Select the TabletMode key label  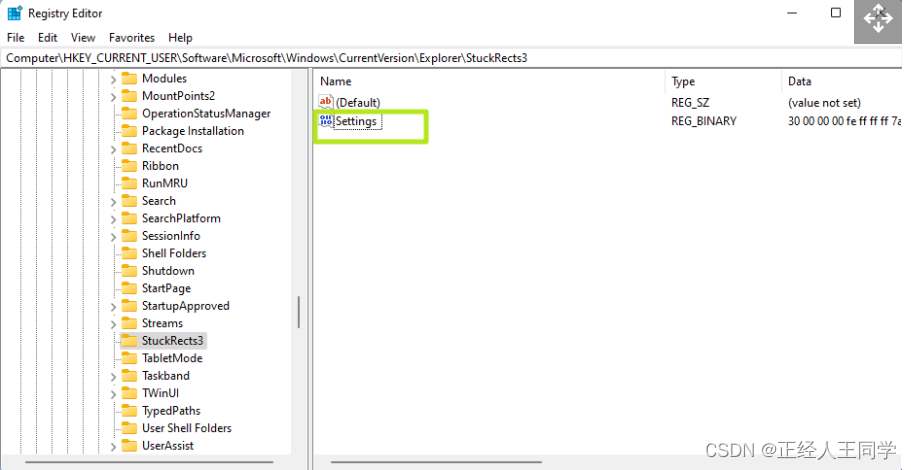click(x=172, y=358)
